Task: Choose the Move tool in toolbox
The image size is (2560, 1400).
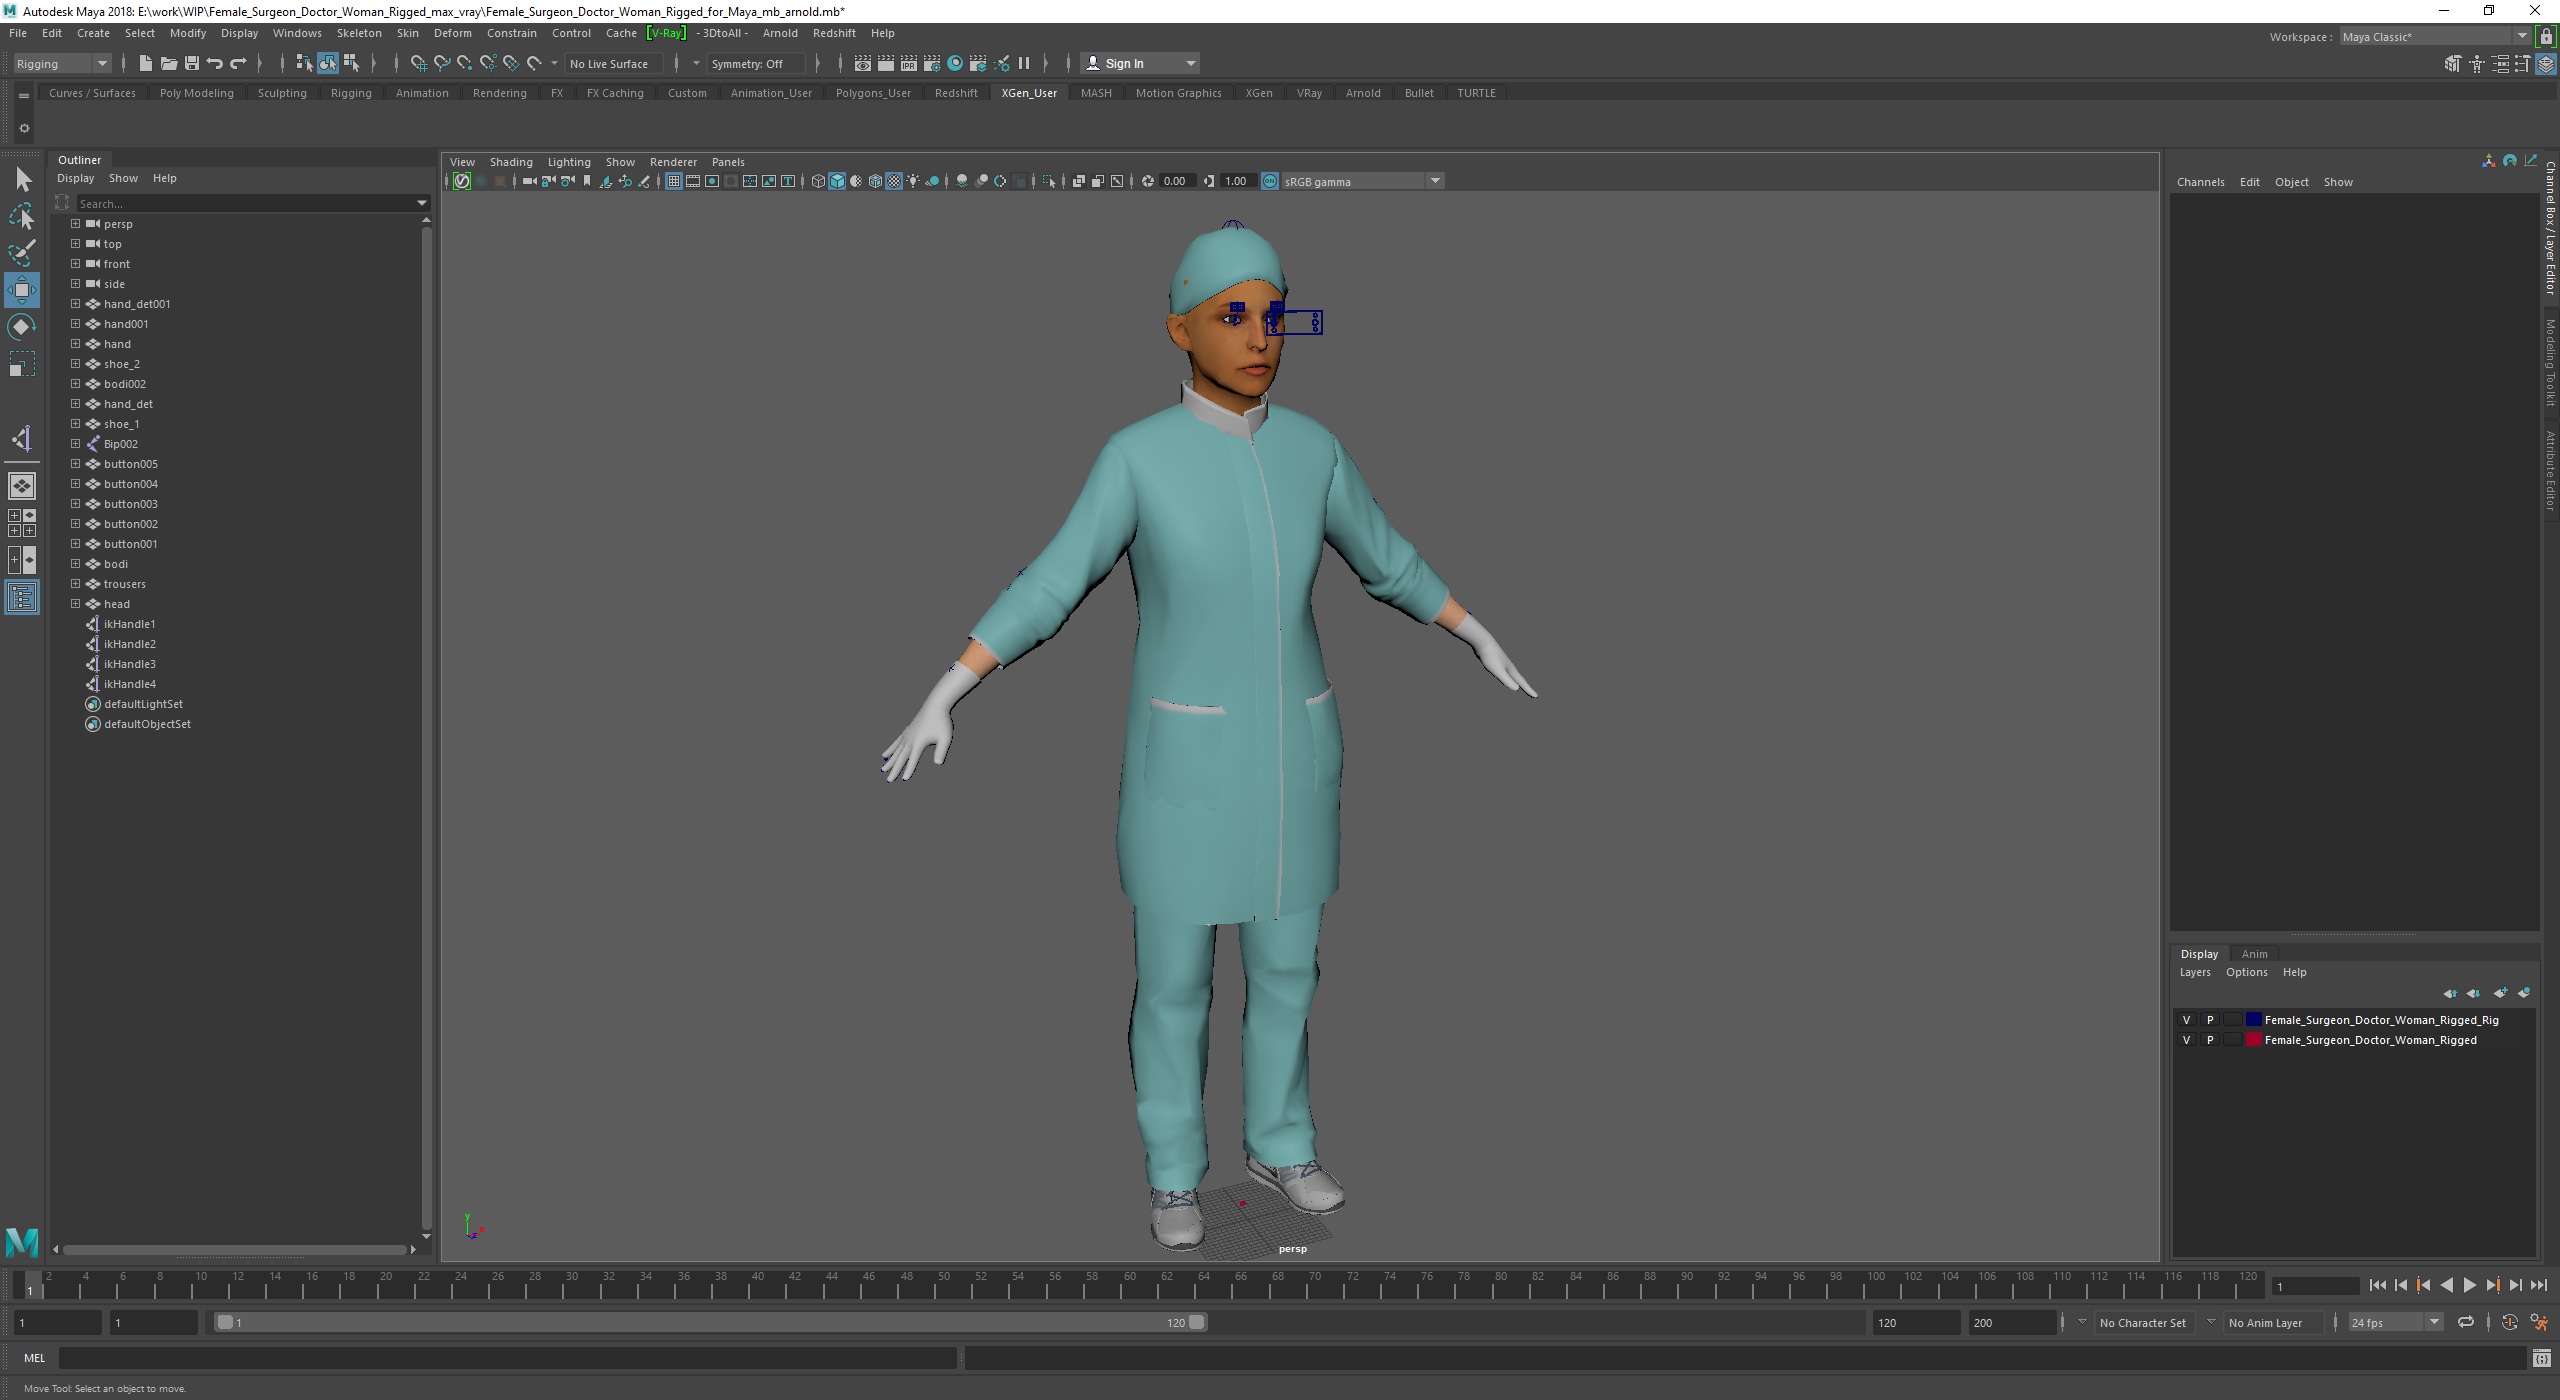Action: (22, 290)
